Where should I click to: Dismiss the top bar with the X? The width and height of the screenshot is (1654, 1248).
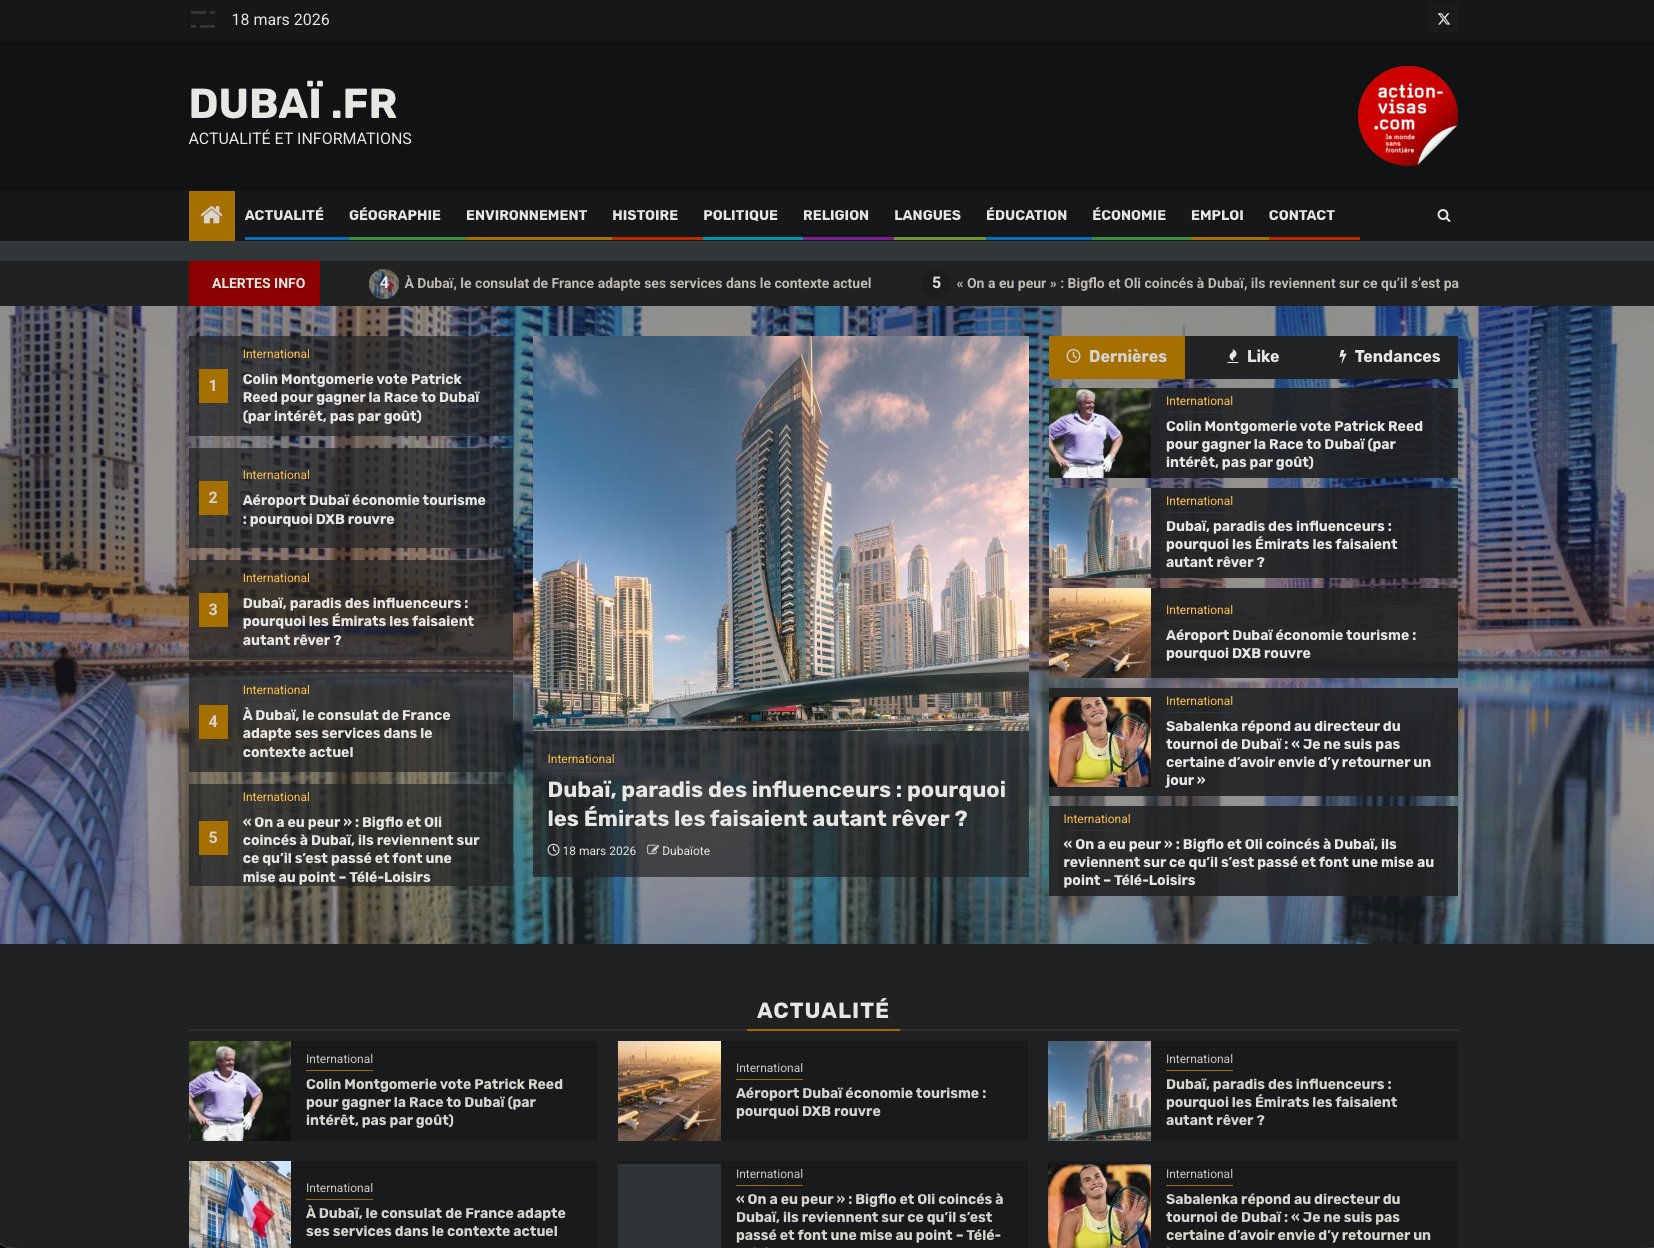[x=1443, y=17]
